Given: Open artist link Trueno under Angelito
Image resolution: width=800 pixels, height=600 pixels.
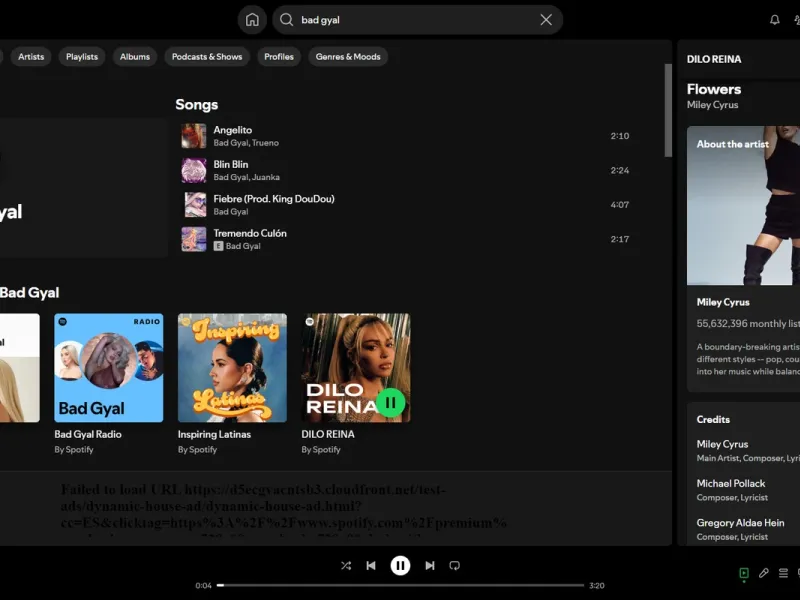Looking at the screenshot, I should (x=265, y=143).
